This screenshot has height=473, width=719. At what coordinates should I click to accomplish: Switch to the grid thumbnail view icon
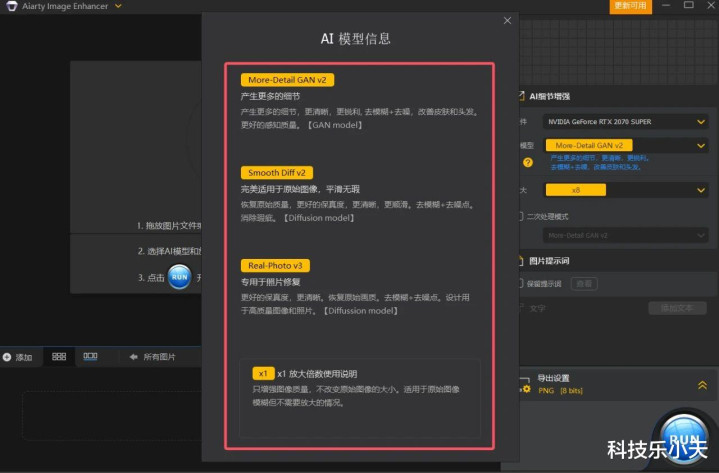pyautogui.click(x=59, y=357)
